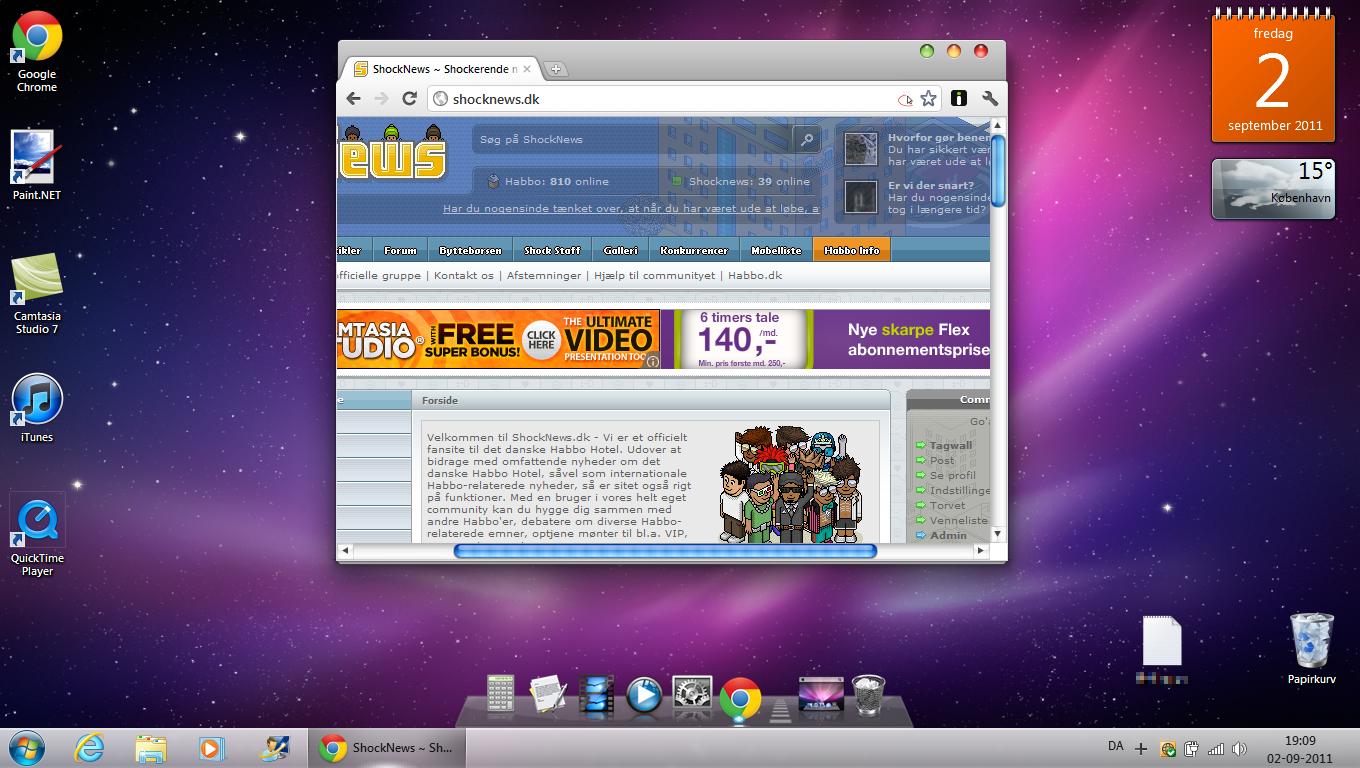Open the Habbo Info menu item
This screenshot has height=768, width=1360.
point(851,250)
